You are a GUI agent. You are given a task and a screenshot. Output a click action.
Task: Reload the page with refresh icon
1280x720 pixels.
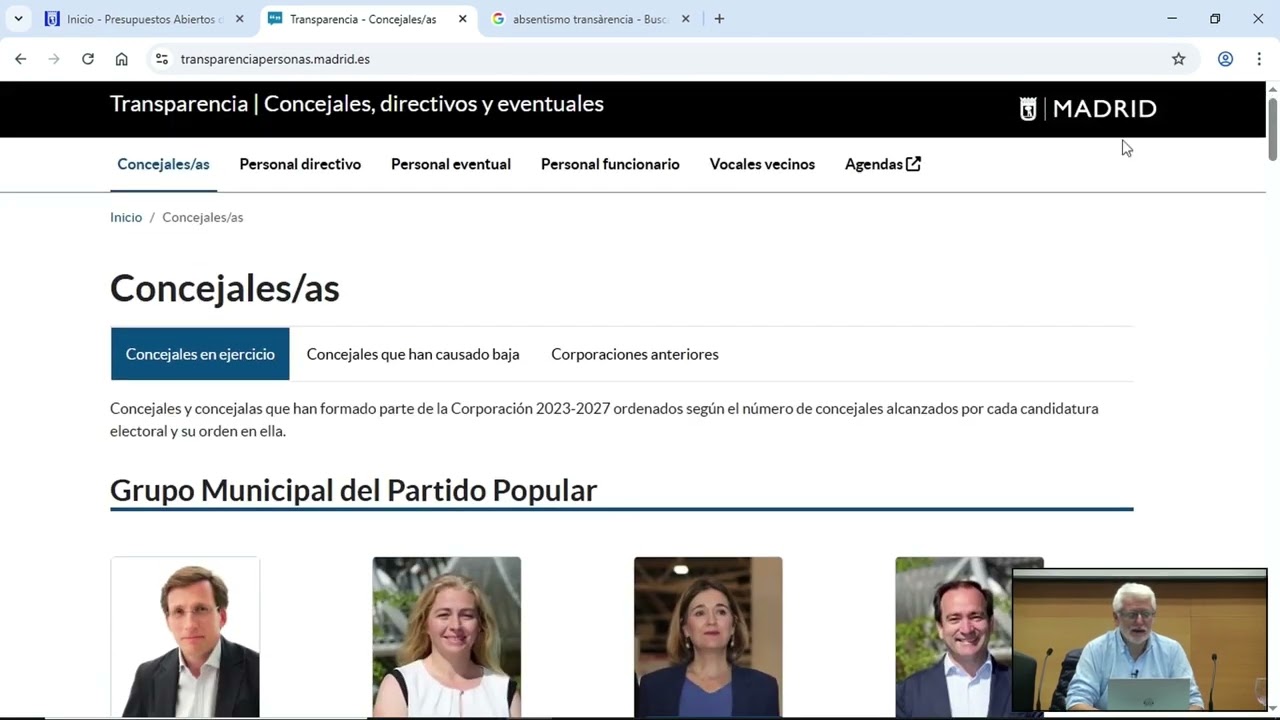(x=88, y=59)
